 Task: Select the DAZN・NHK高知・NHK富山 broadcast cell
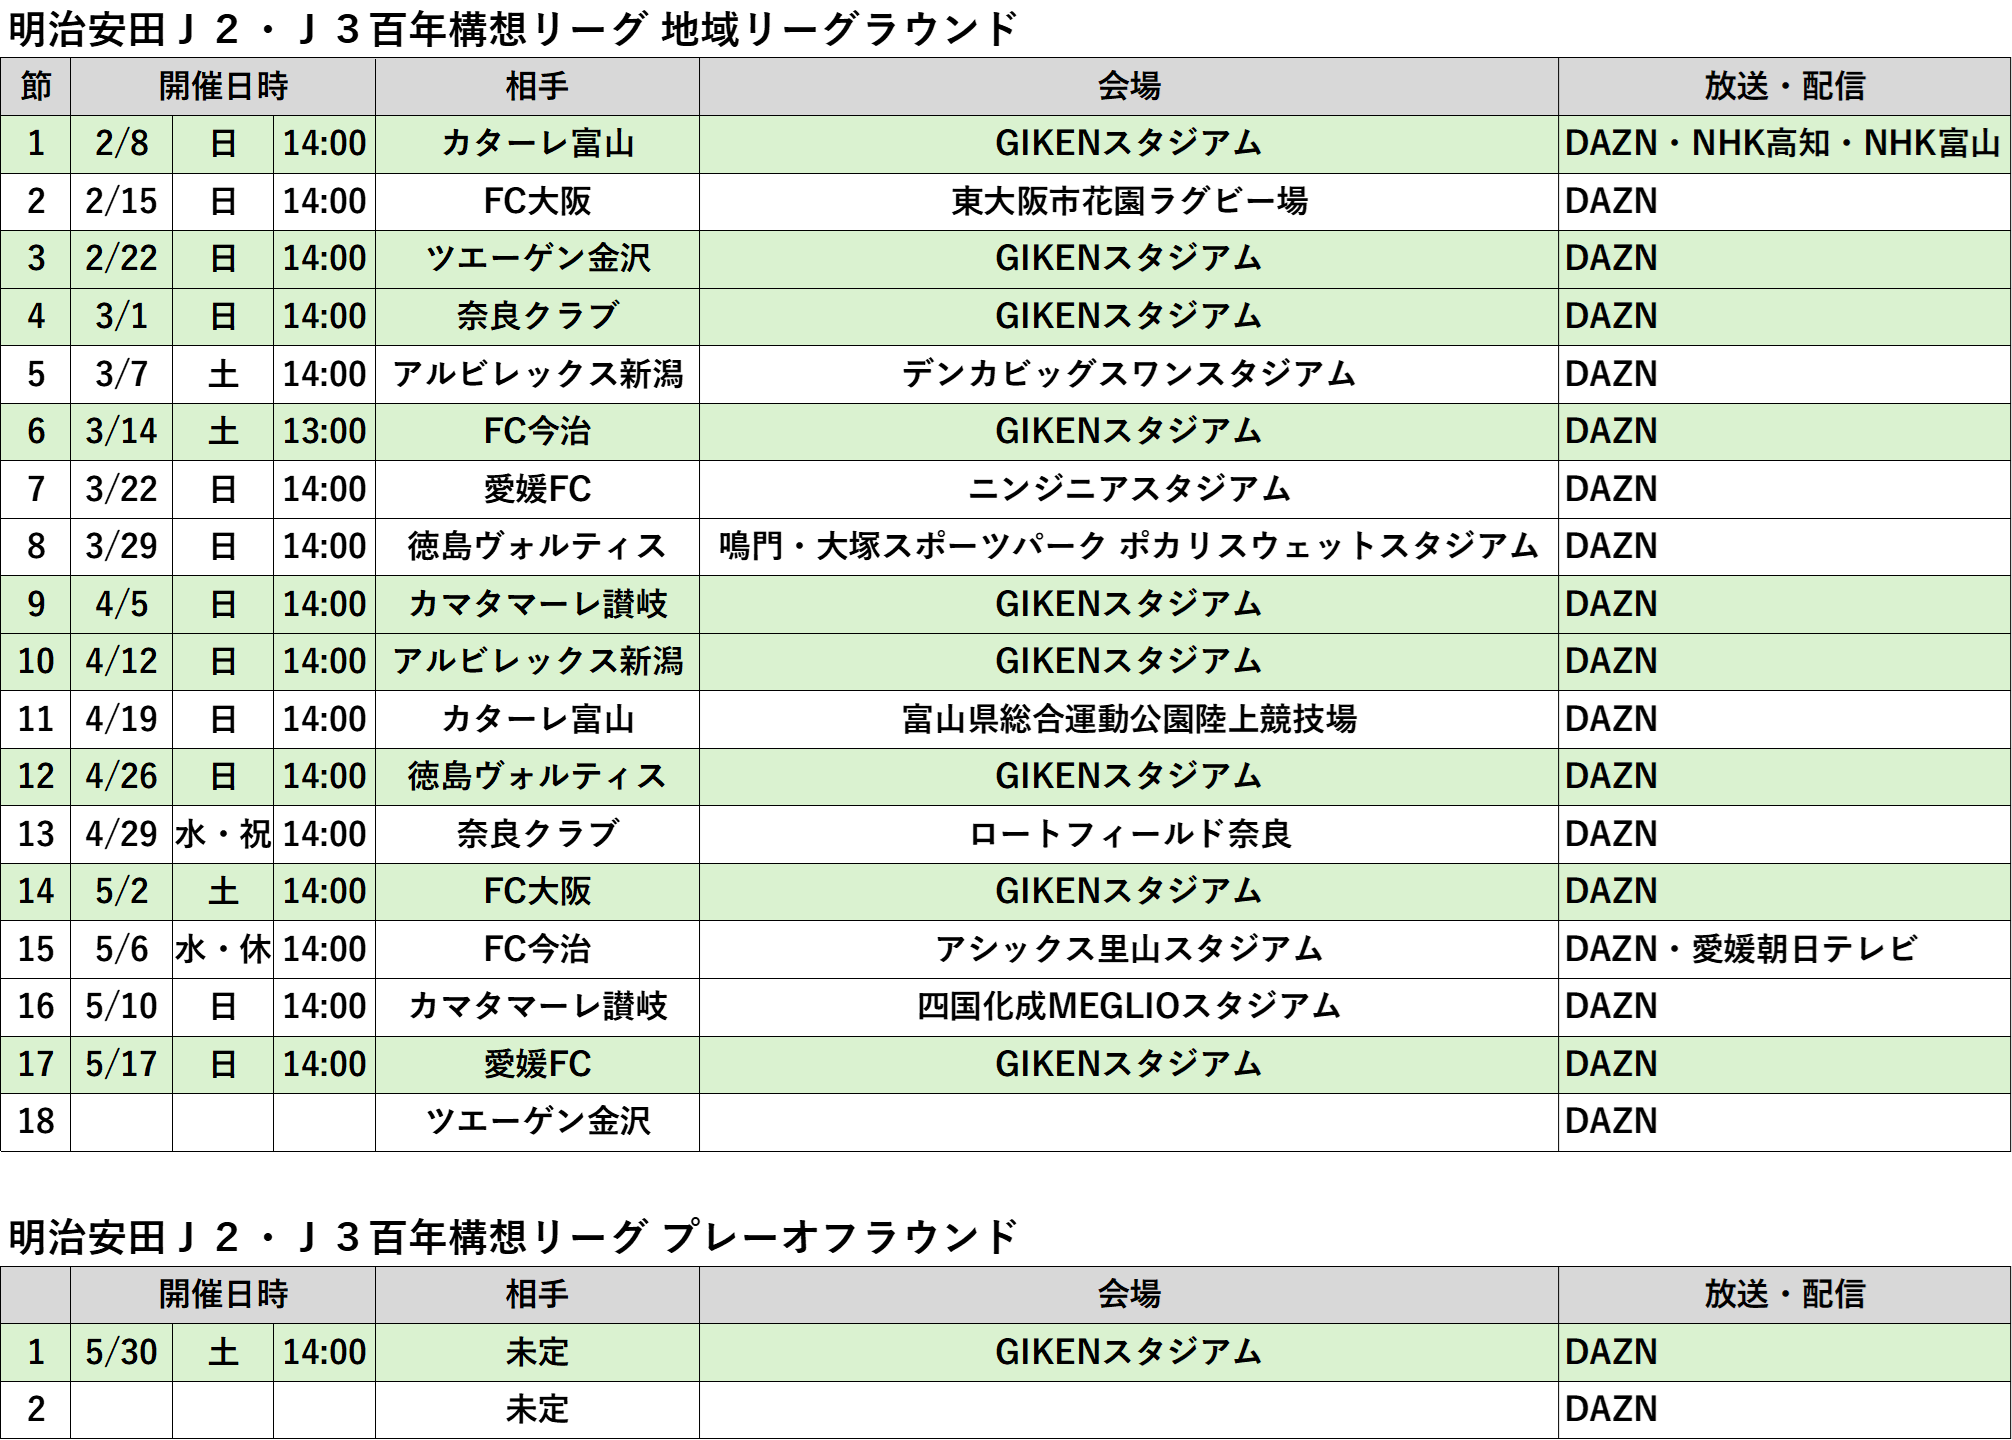pos(1782,144)
